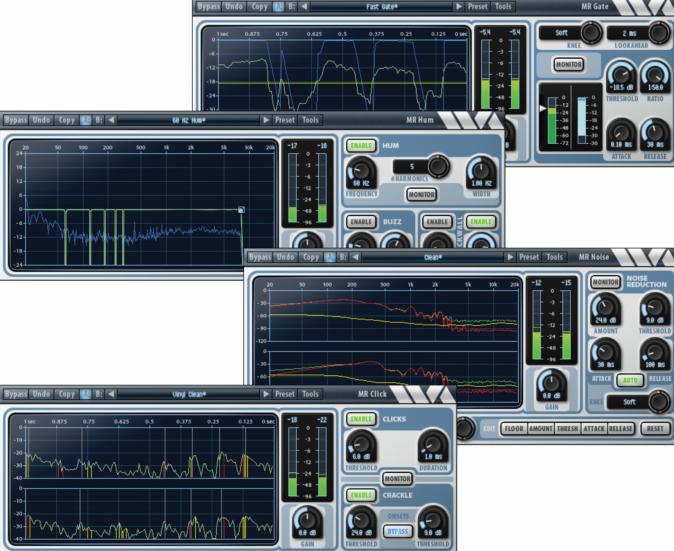Load previous preset arrow in MR Gate
The image size is (674, 551).
coord(304,6)
